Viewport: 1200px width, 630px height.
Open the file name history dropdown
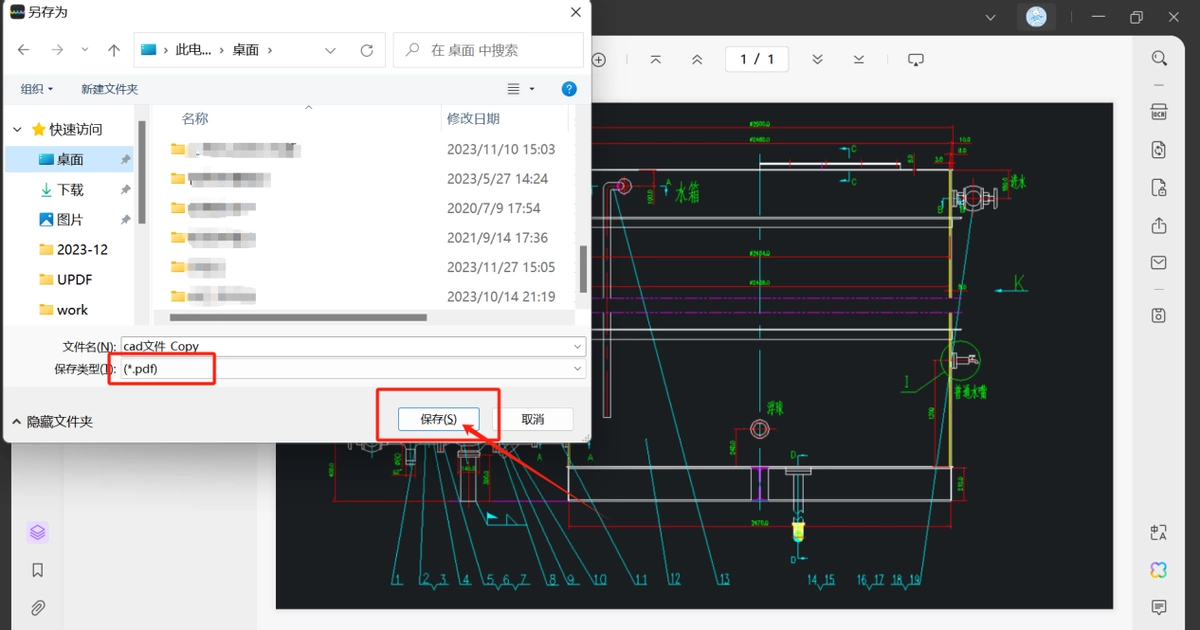click(x=578, y=346)
